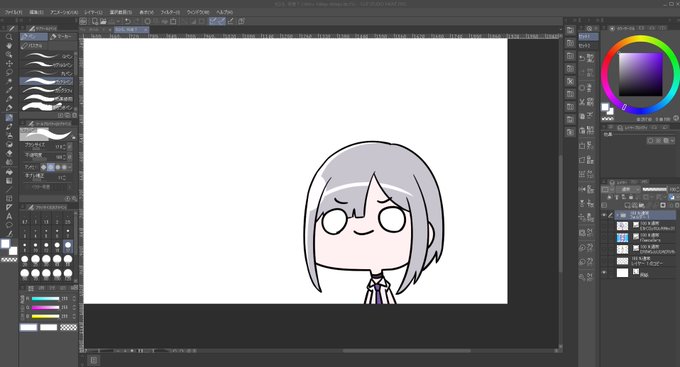Open the layer effect dropdown arrow in layer property
Viewport: 680px width, 367px height.
point(673,141)
